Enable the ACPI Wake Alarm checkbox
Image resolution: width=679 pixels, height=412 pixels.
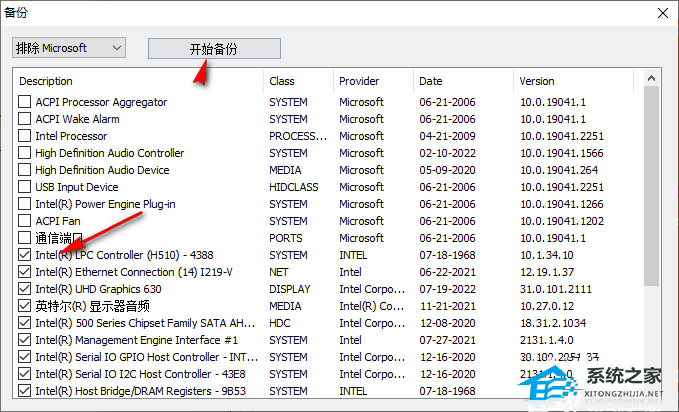tap(25, 119)
